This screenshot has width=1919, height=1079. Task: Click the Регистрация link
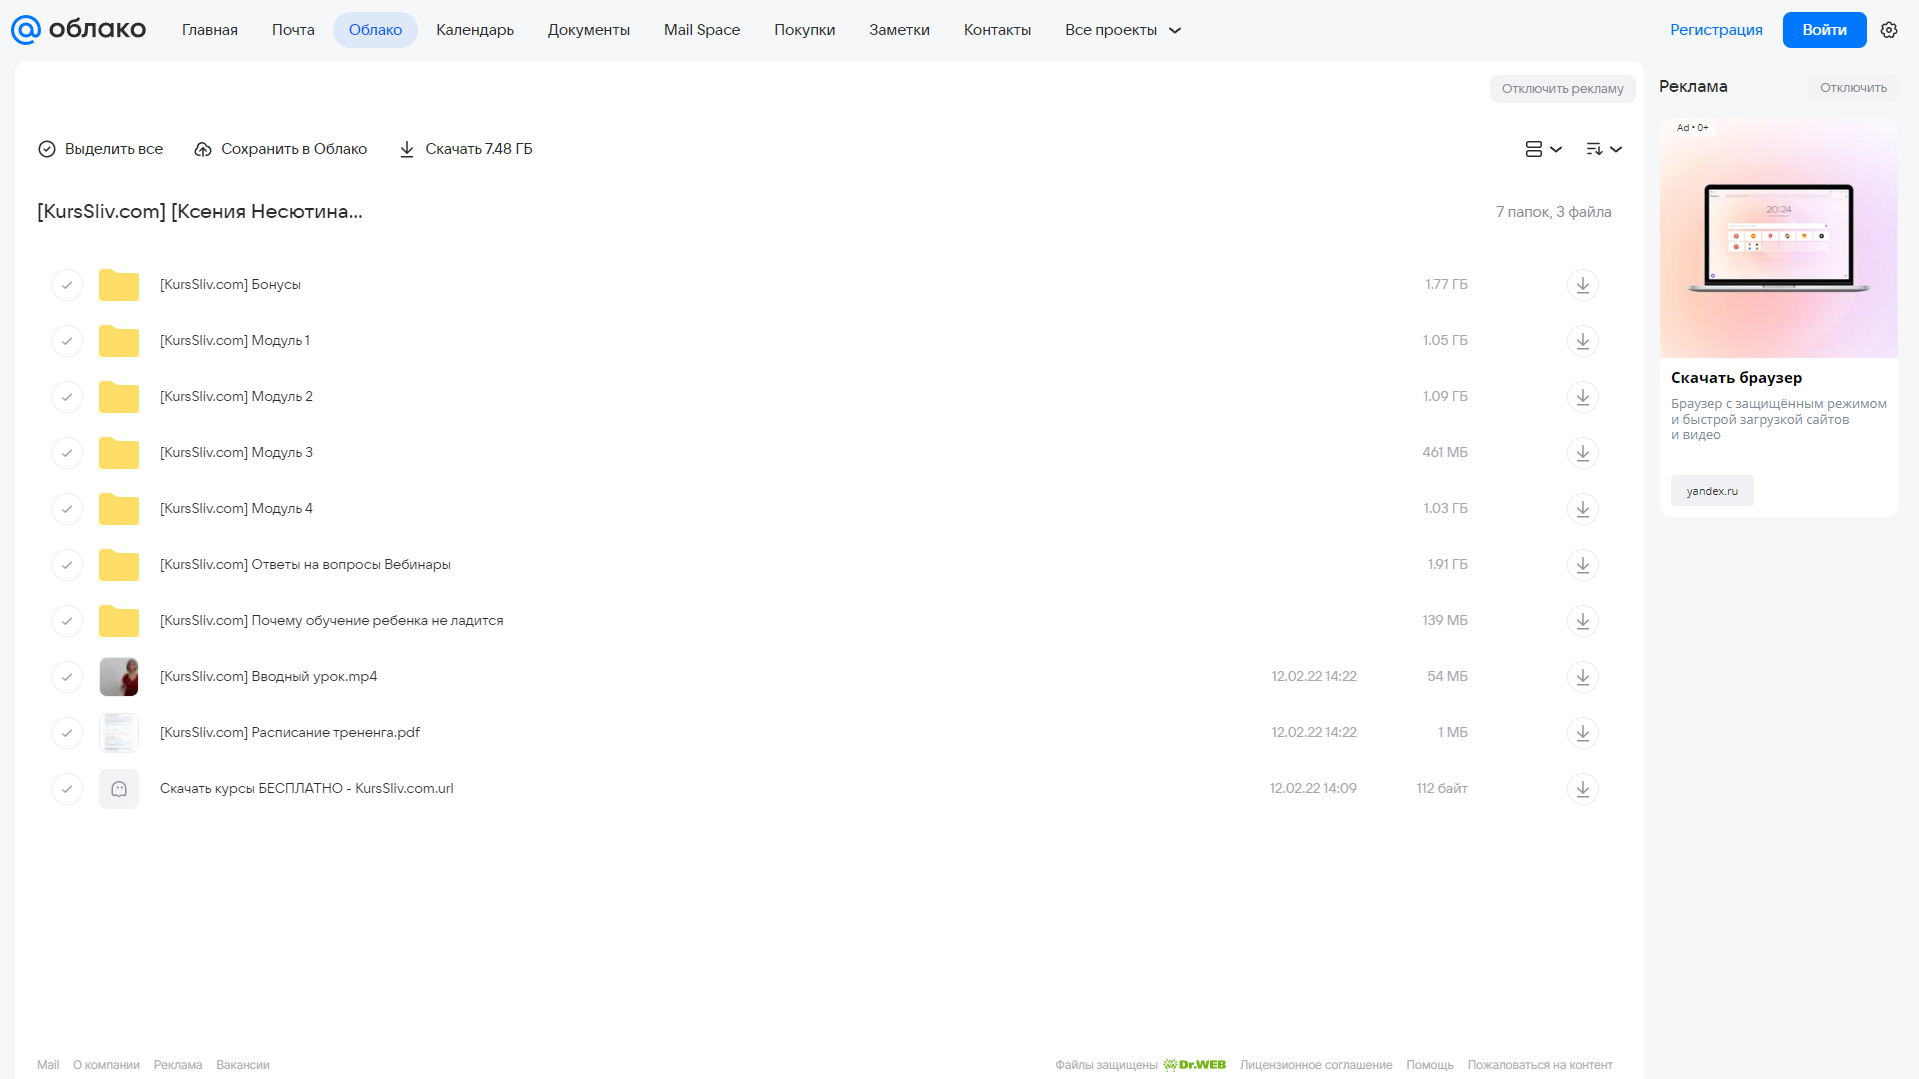pos(1716,30)
